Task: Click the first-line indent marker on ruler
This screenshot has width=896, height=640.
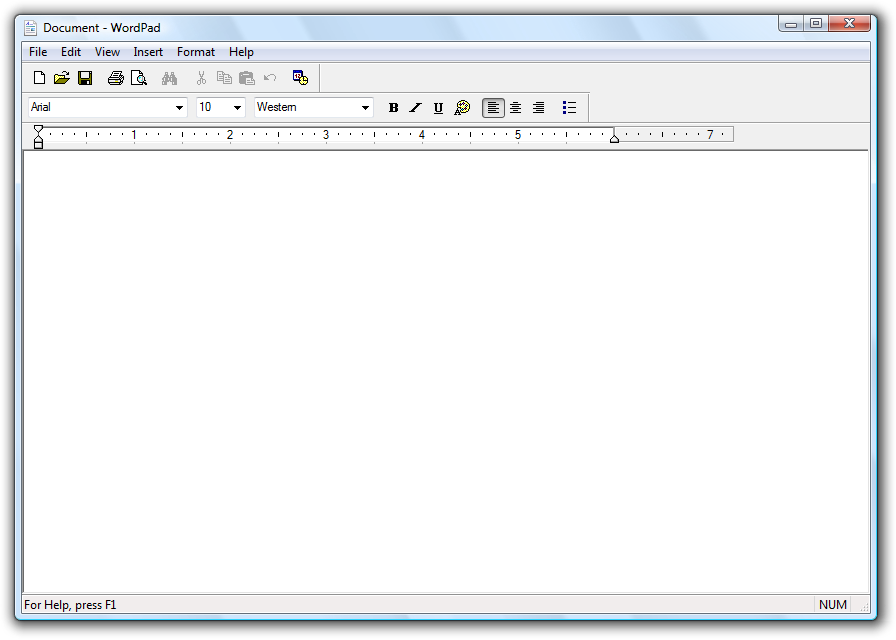Action: click(38, 129)
